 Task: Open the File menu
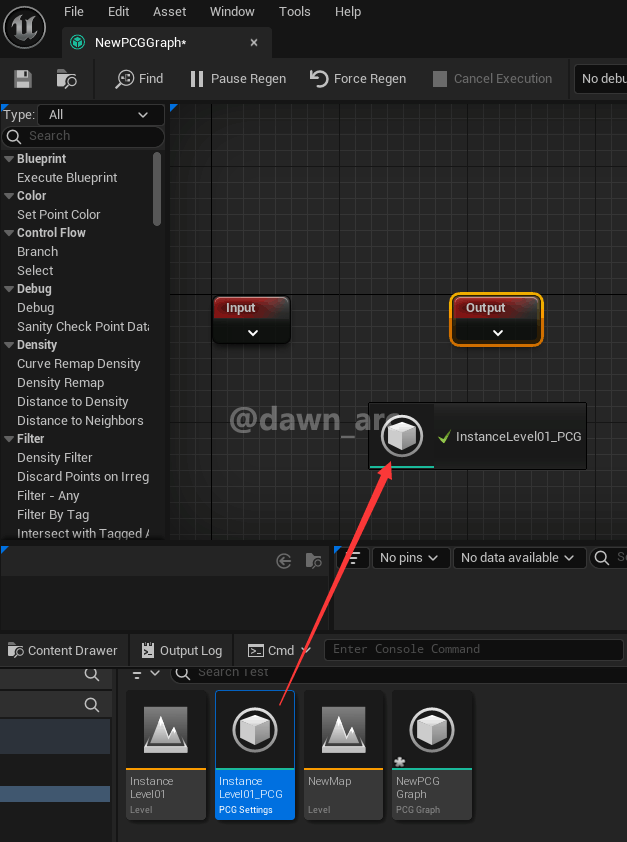pos(74,12)
